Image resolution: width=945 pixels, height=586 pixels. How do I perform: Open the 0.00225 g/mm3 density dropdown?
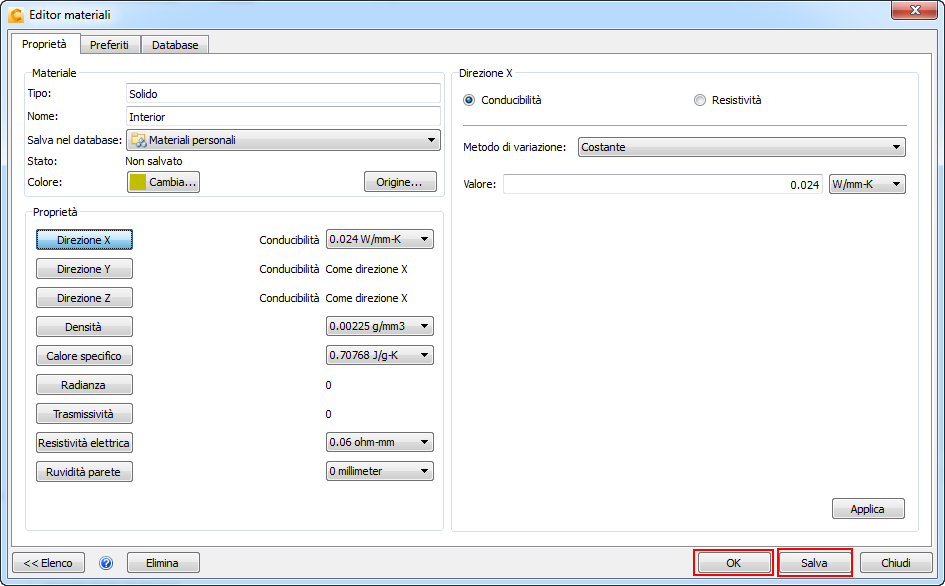[x=380, y=326]
